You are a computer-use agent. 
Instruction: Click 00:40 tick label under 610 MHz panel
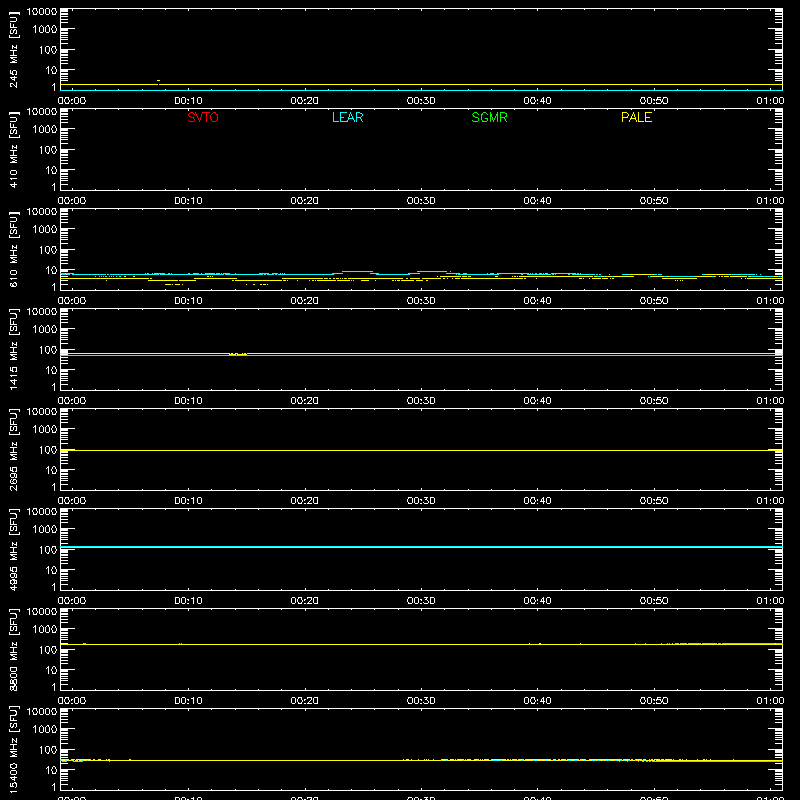[537, 301]
